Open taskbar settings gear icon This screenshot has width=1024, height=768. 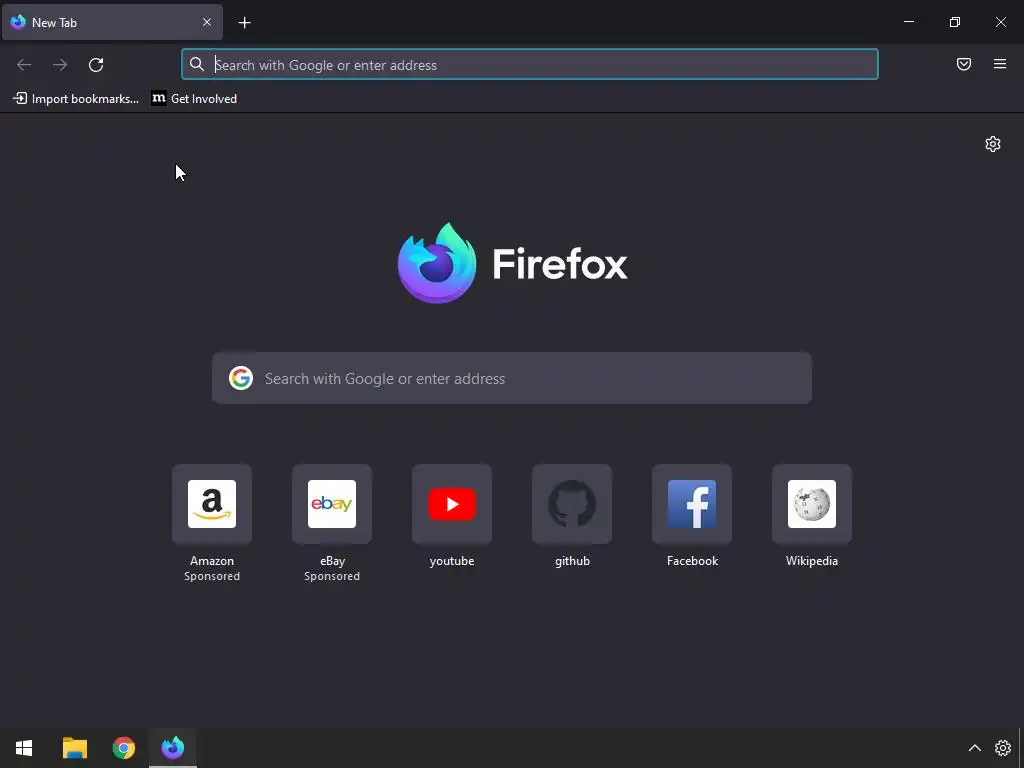[x=1002, y=748]
